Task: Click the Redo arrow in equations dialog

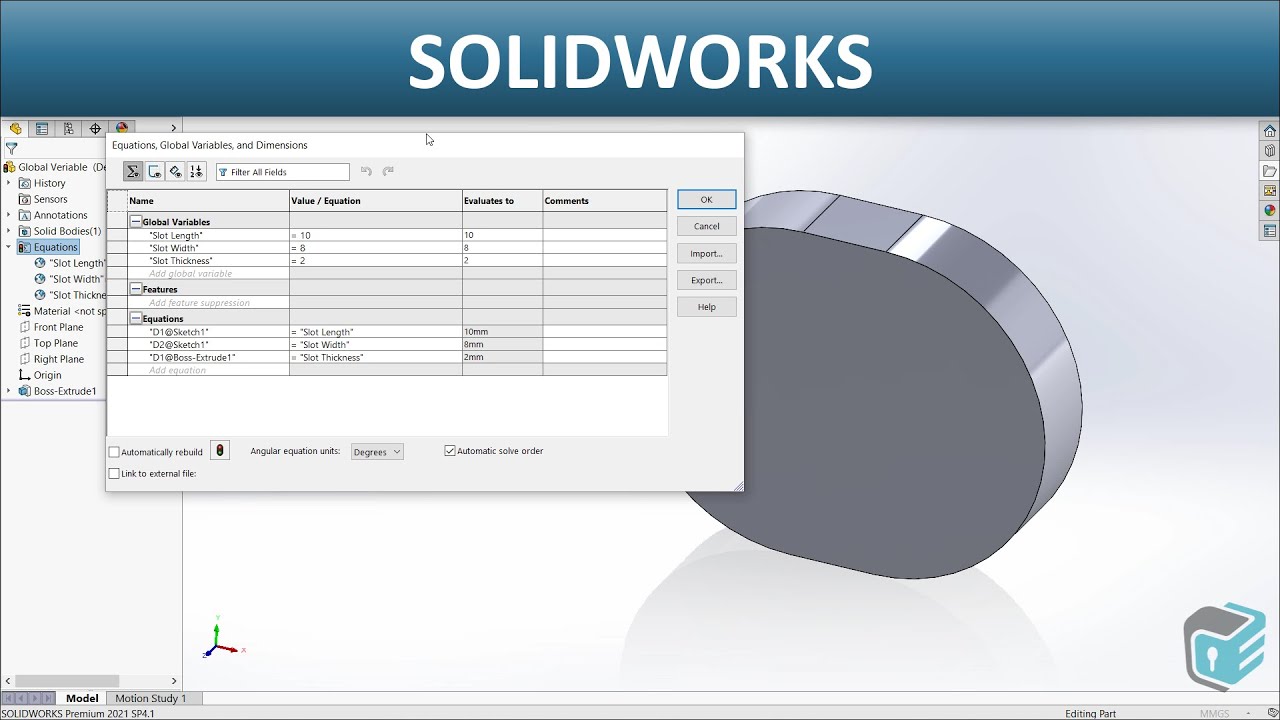Action: (388, 172)
